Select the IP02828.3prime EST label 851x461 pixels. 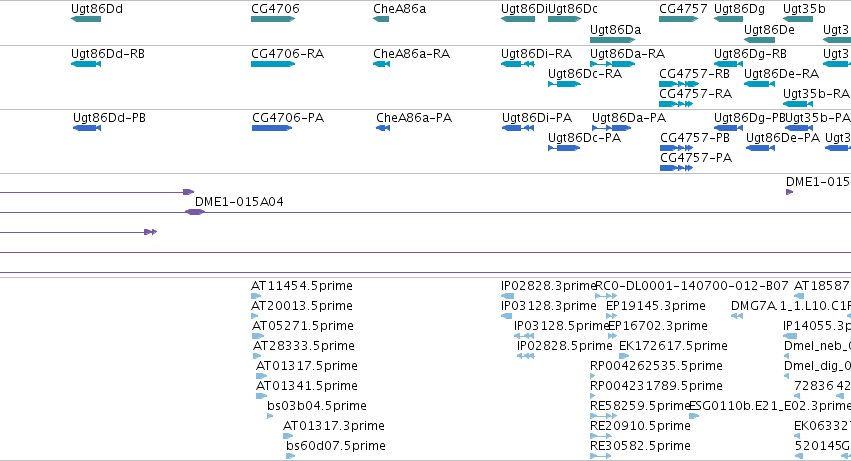[x=548, y=286]
